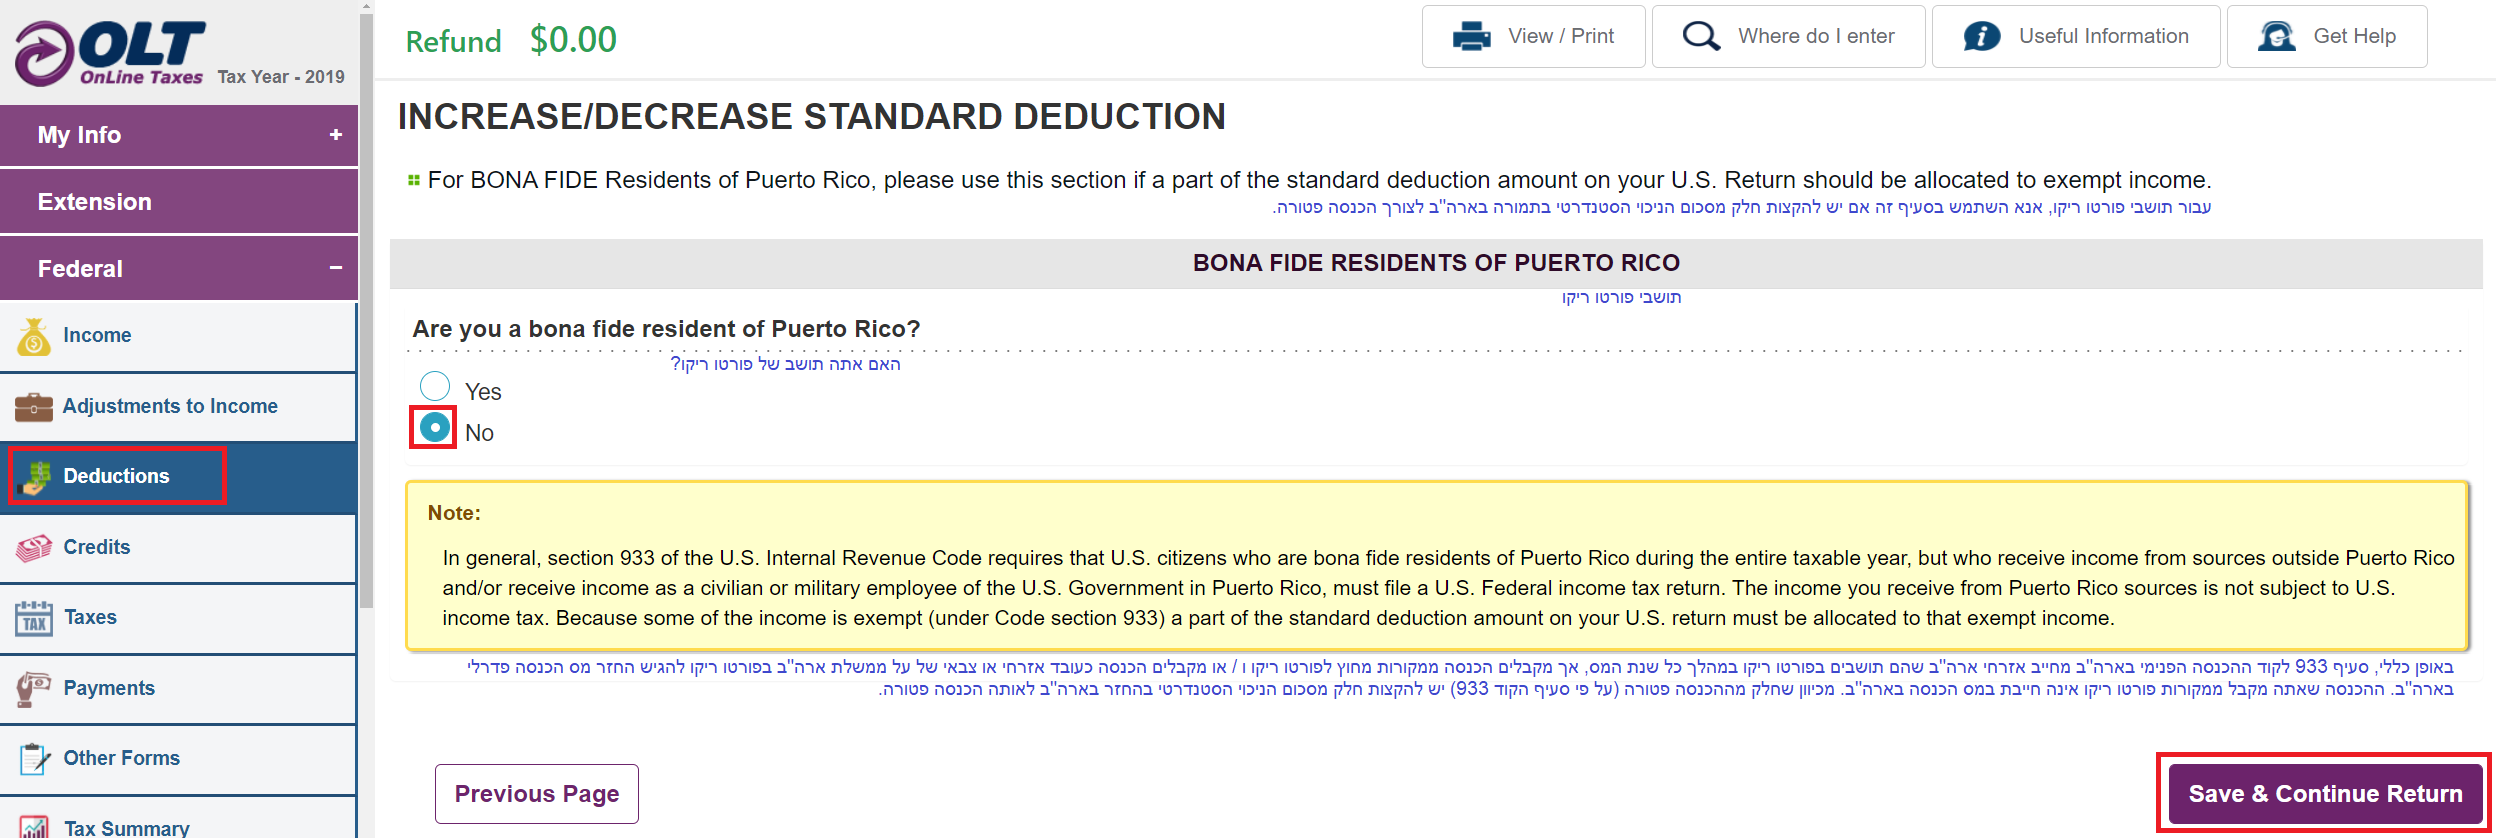Click the money bag Income icon

click(34, 337)
